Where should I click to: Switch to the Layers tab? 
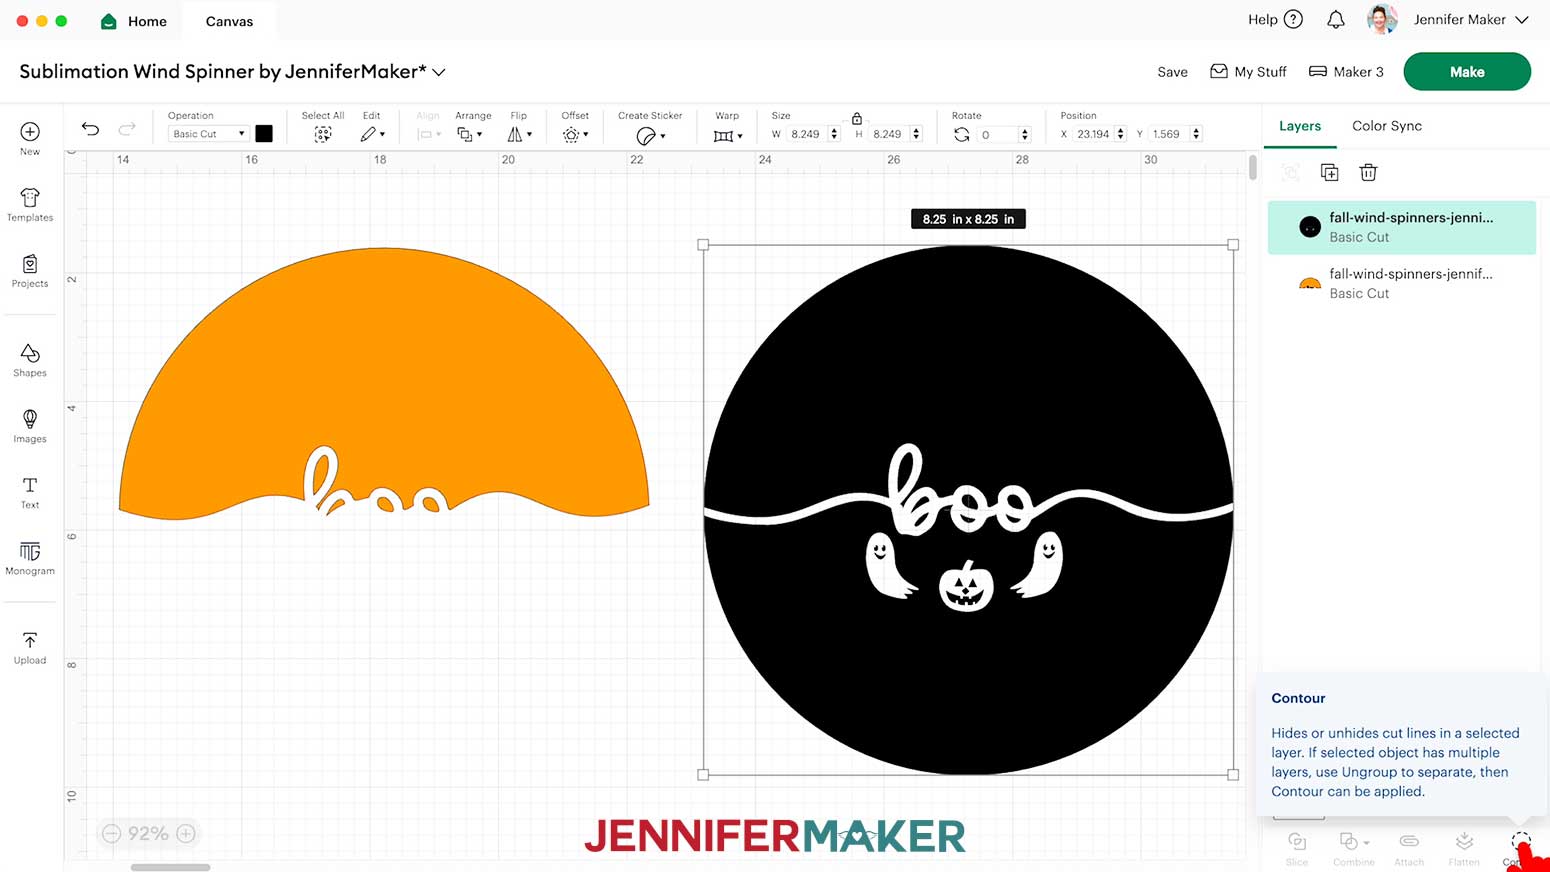[x=1300, y=126]
